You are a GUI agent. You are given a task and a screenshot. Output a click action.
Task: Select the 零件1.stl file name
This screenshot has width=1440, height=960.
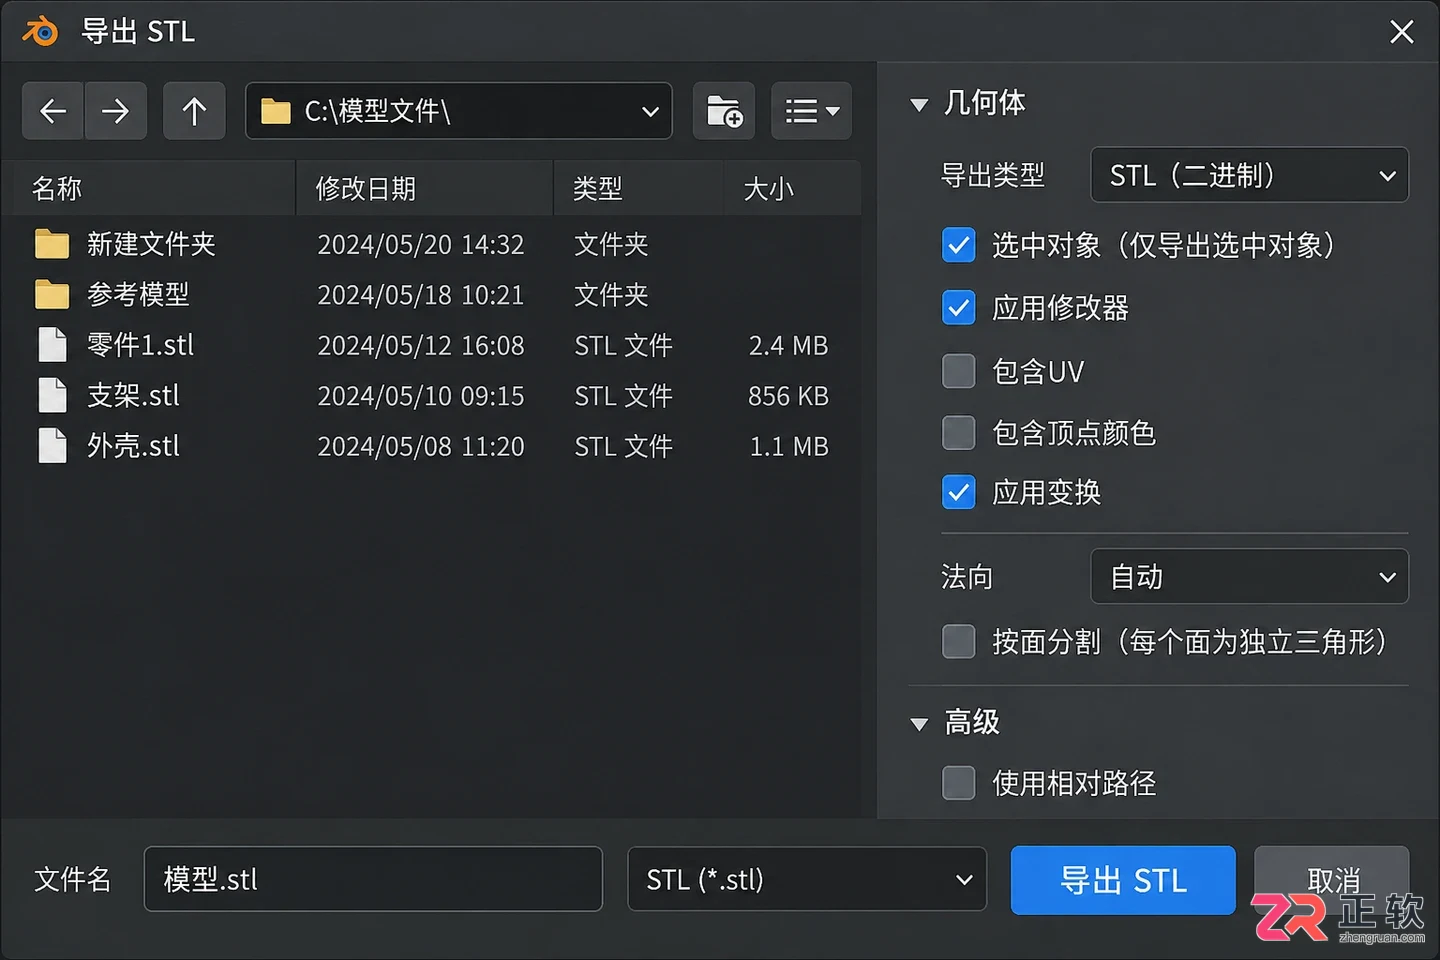140,345
